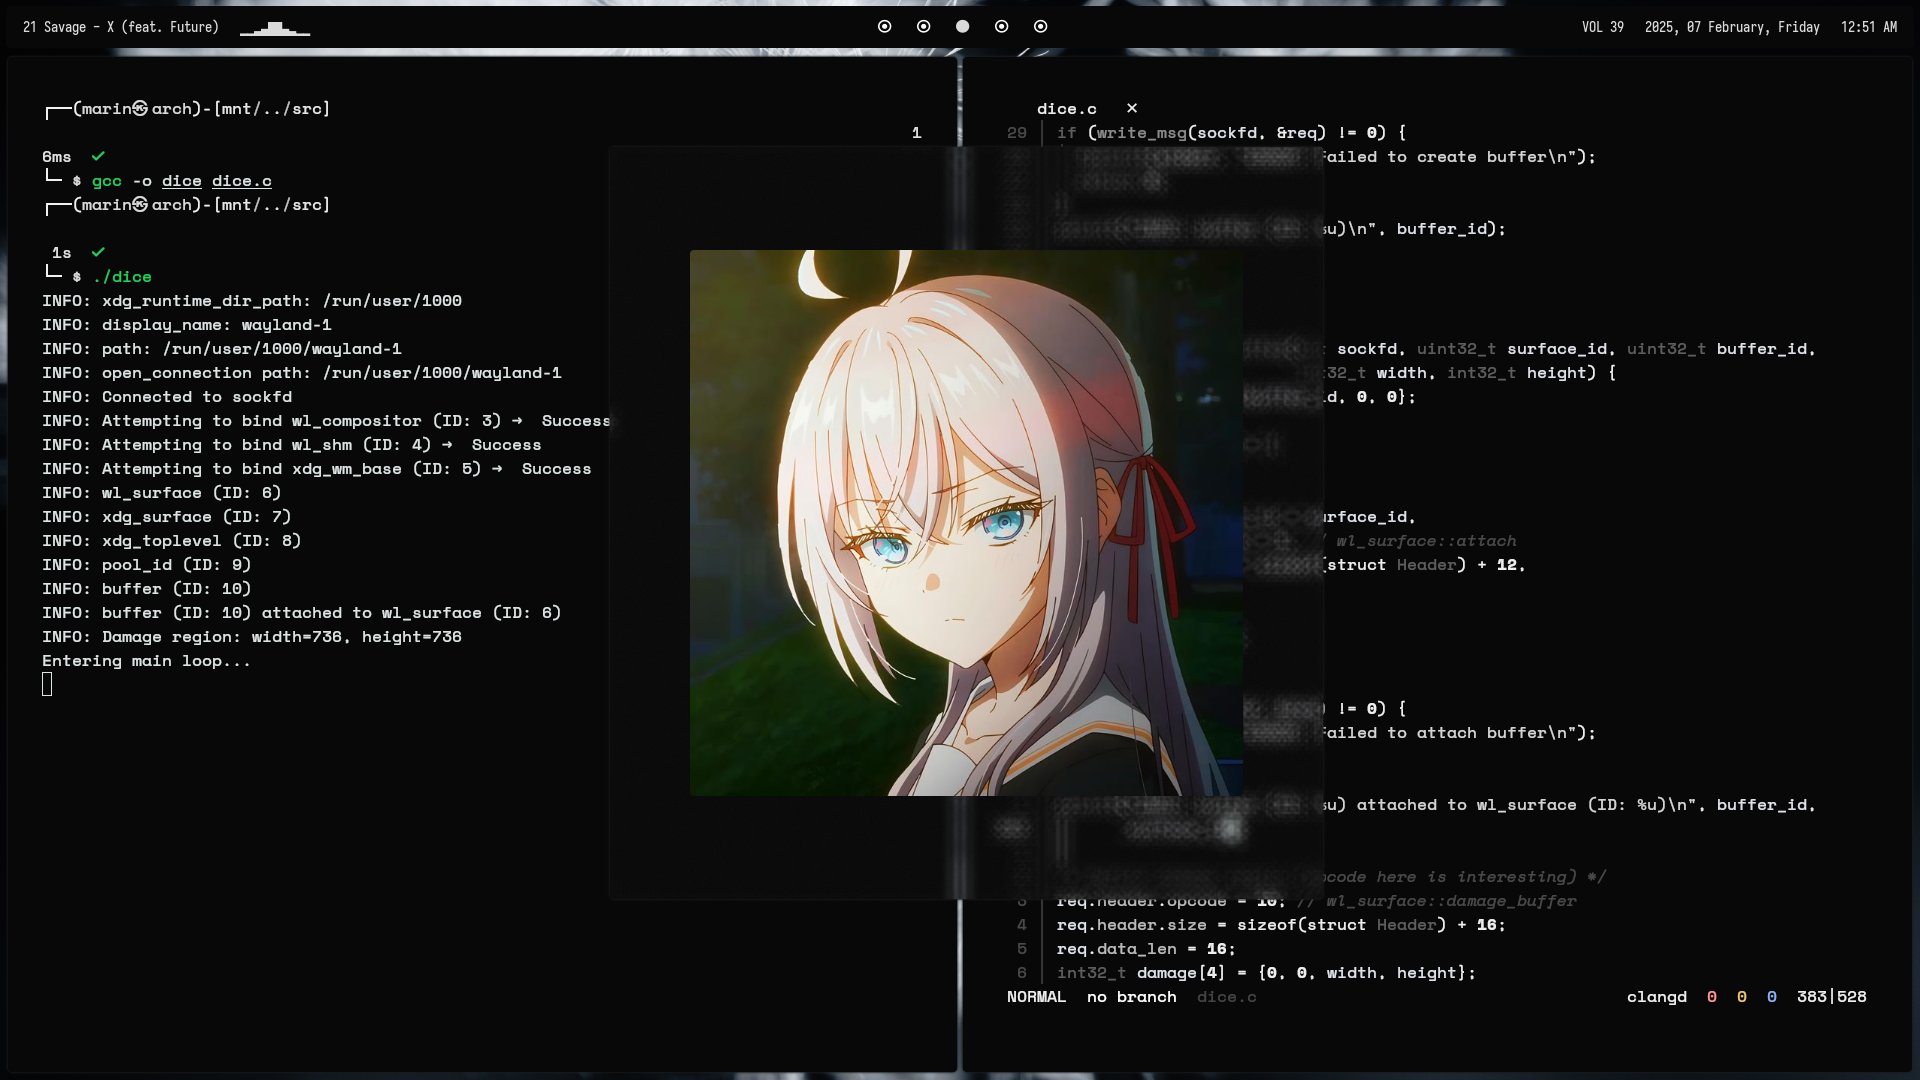The width and height of the screenshot is (1920, 1080).
Task: Switch to the first workspace indicator
Action: coord(884,27)
